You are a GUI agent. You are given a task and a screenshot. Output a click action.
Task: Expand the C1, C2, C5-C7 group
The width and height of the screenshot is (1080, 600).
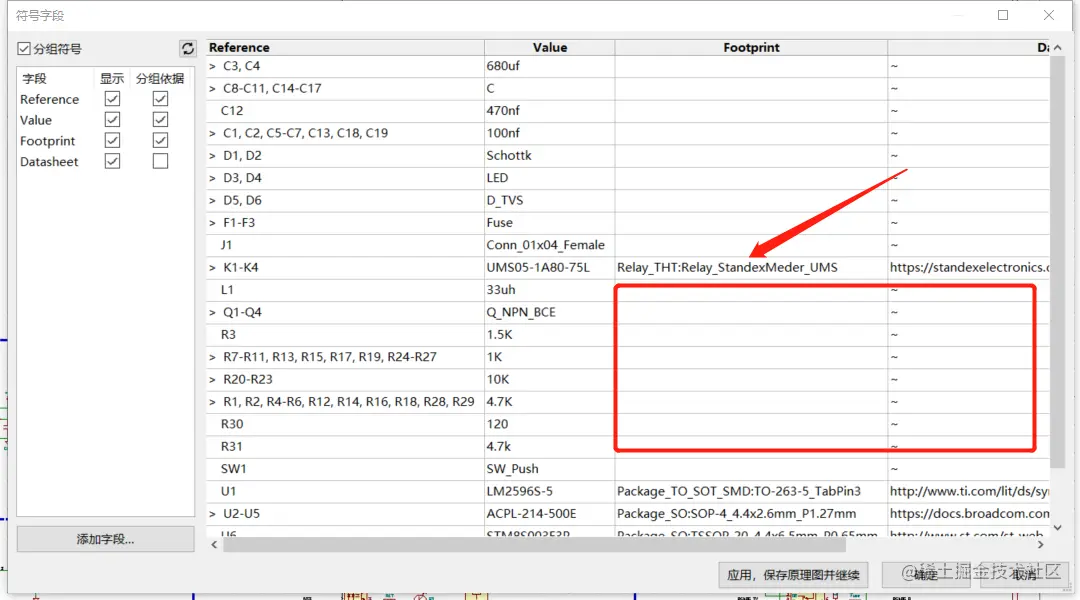pos(212,133)
